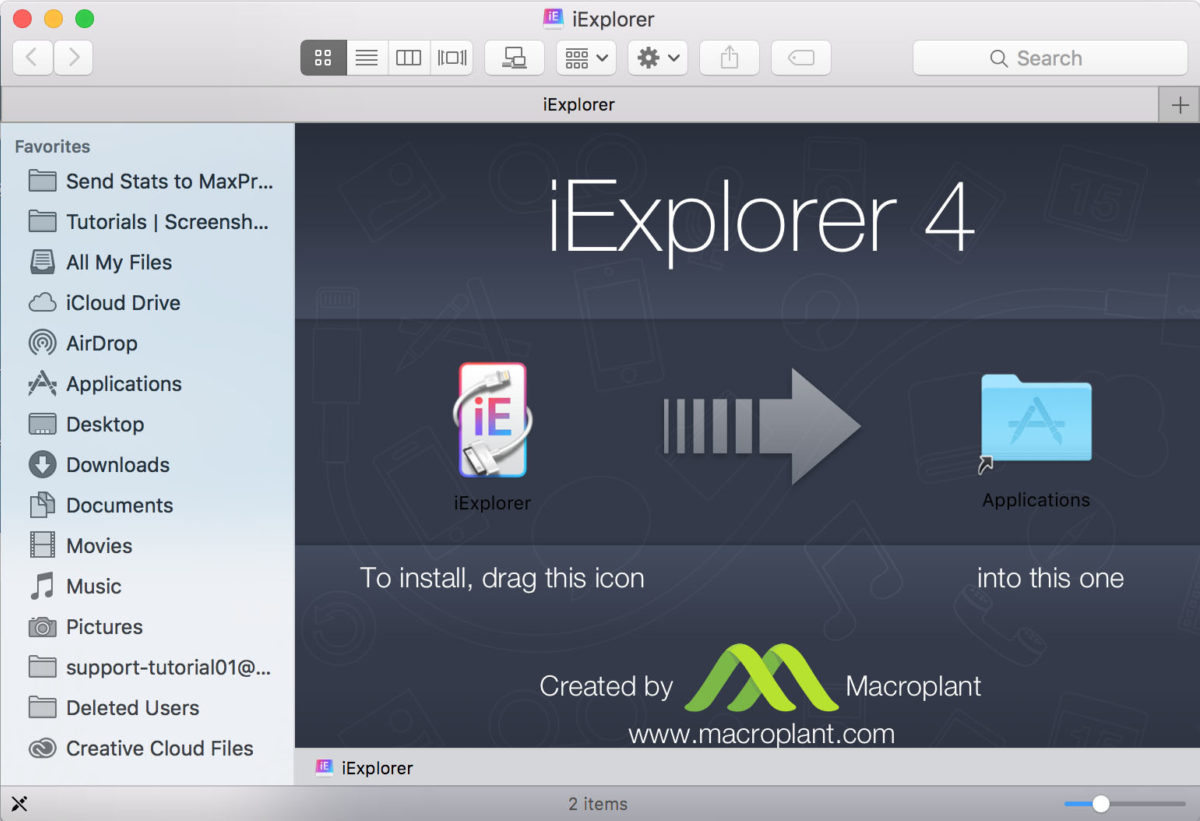Click the iExplorer entry in path bar

[x=365, y=768]
